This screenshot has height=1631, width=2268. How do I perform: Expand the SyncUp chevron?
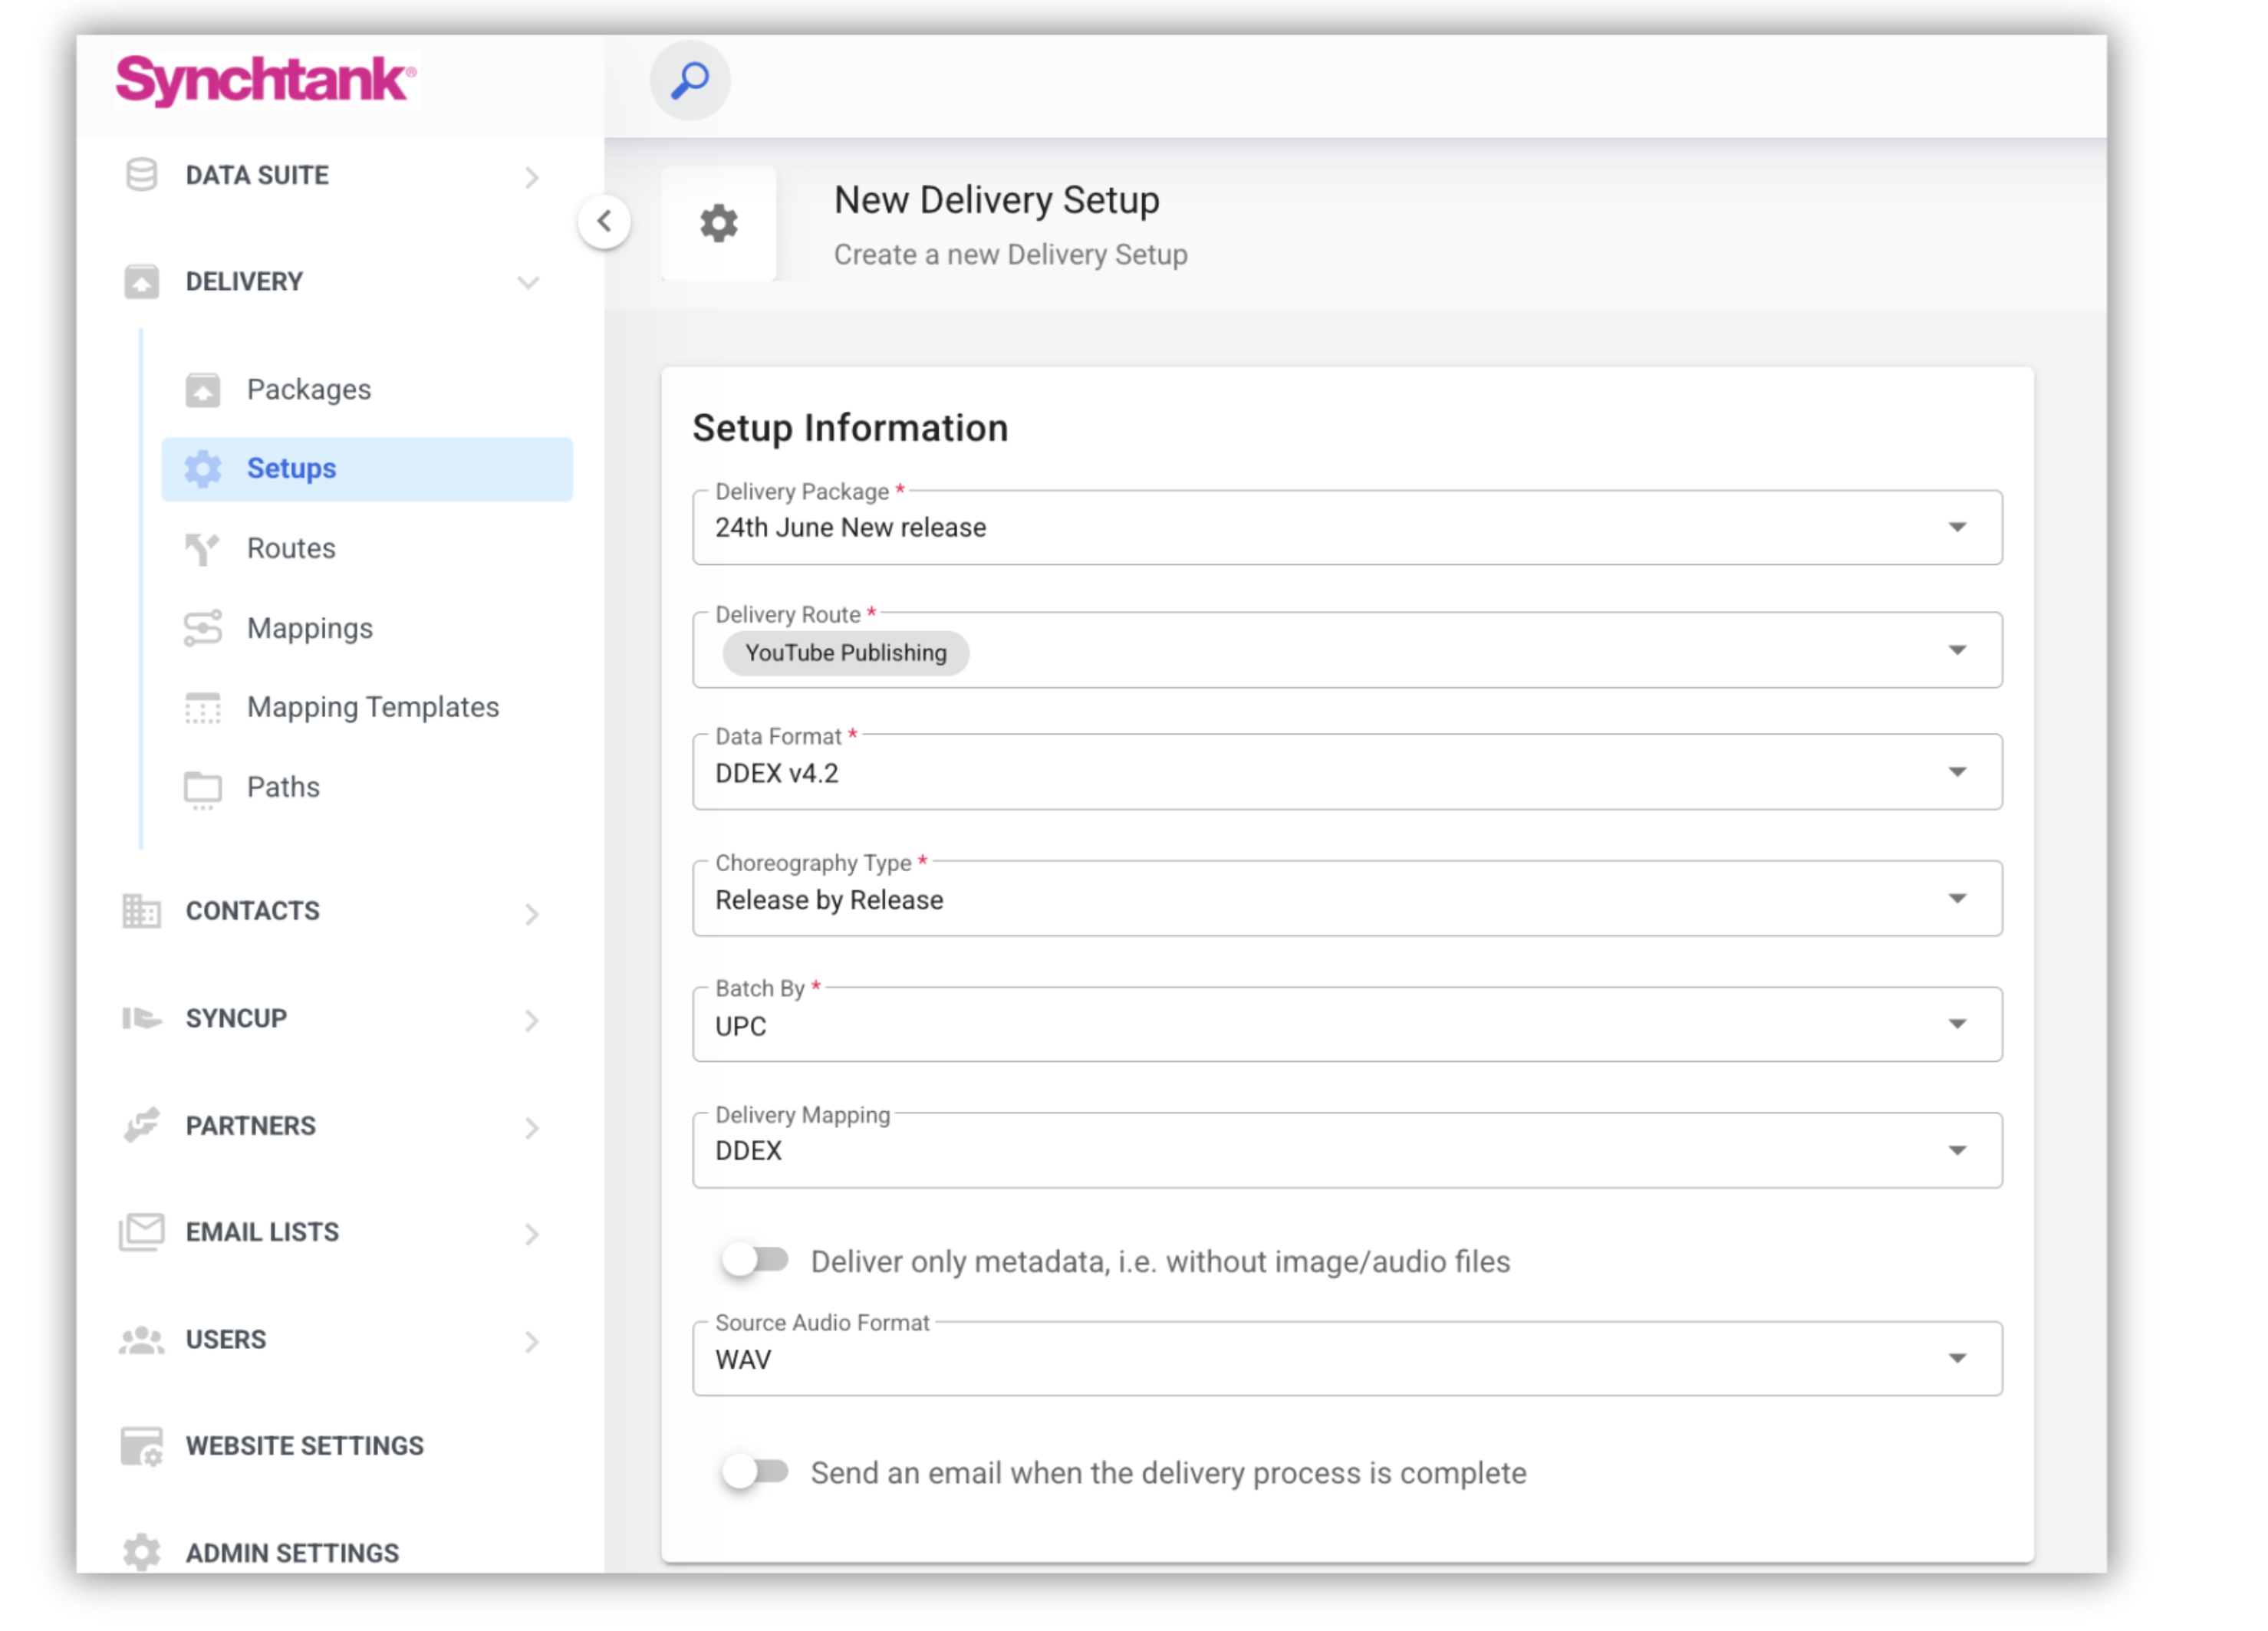[531, 1021]
